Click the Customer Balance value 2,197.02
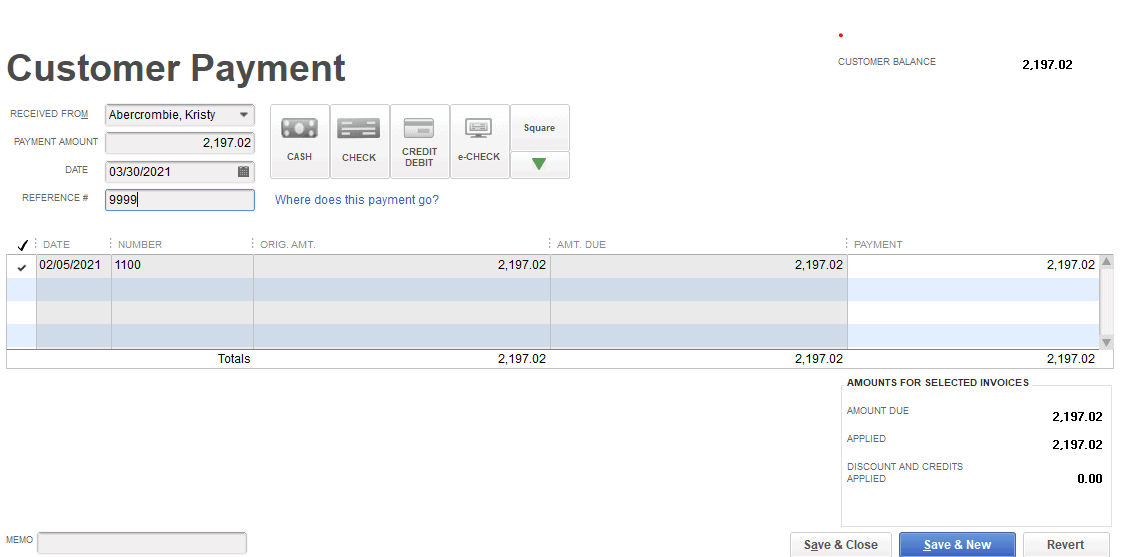Screen dimensions: 1135x557 pos(1047,64)
